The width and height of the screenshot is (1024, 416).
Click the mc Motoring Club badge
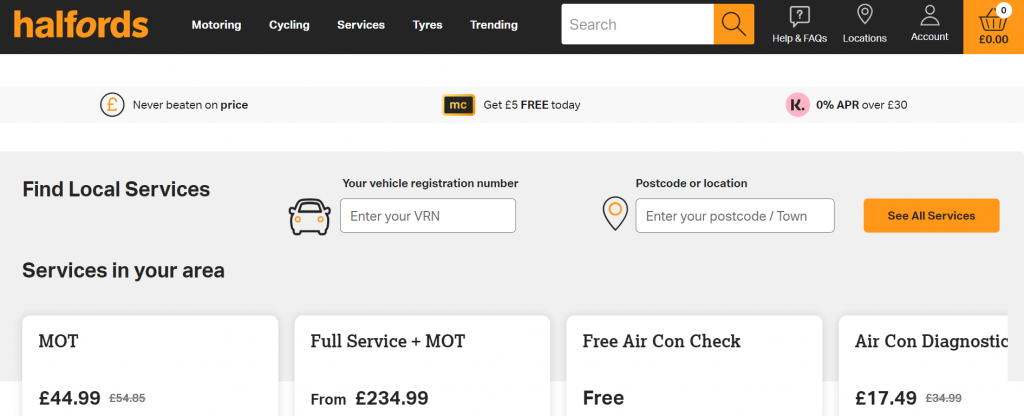tap(458, 104)
